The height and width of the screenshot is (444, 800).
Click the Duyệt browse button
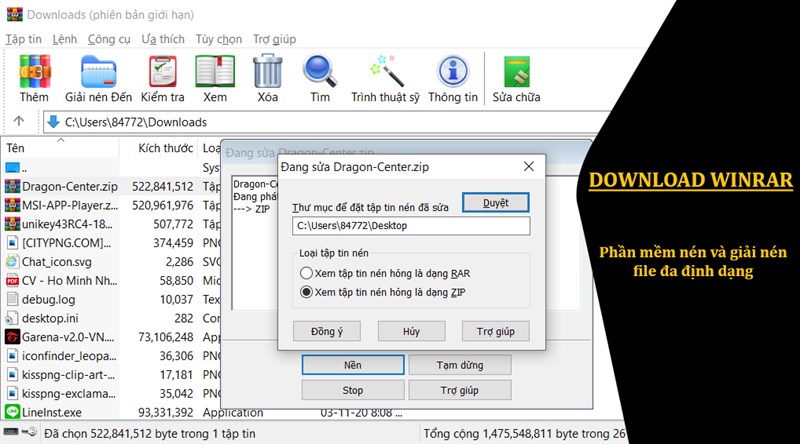point(495,203)
